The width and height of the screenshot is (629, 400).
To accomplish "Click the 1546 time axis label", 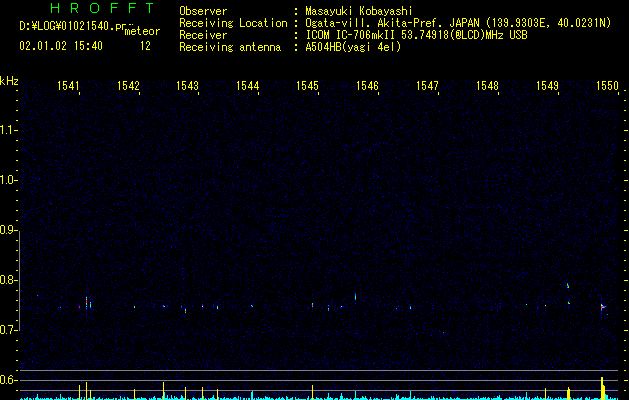I will pyautogui.click(x=367, y=86).
